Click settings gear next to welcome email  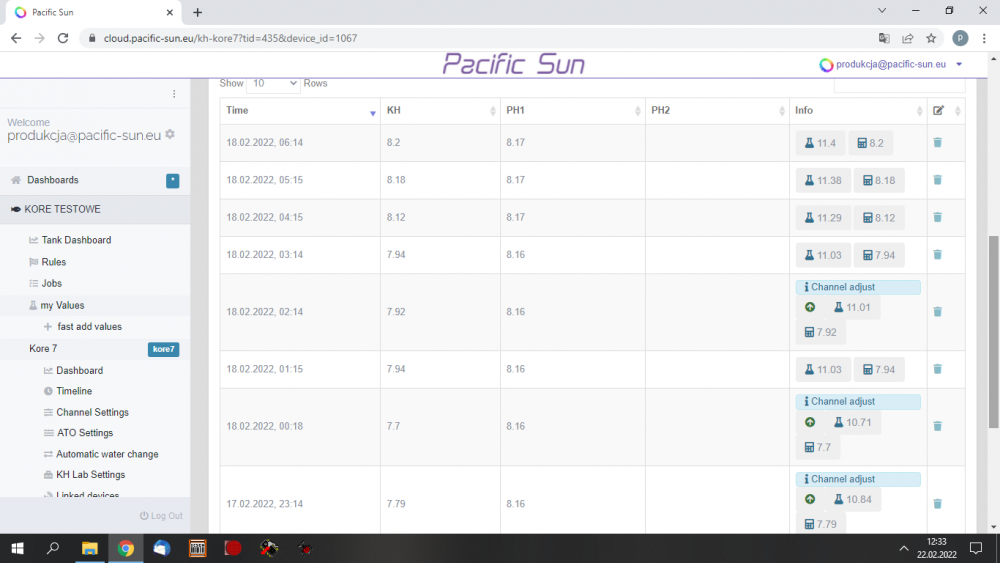pyautogui.click(x=170, y=135)
